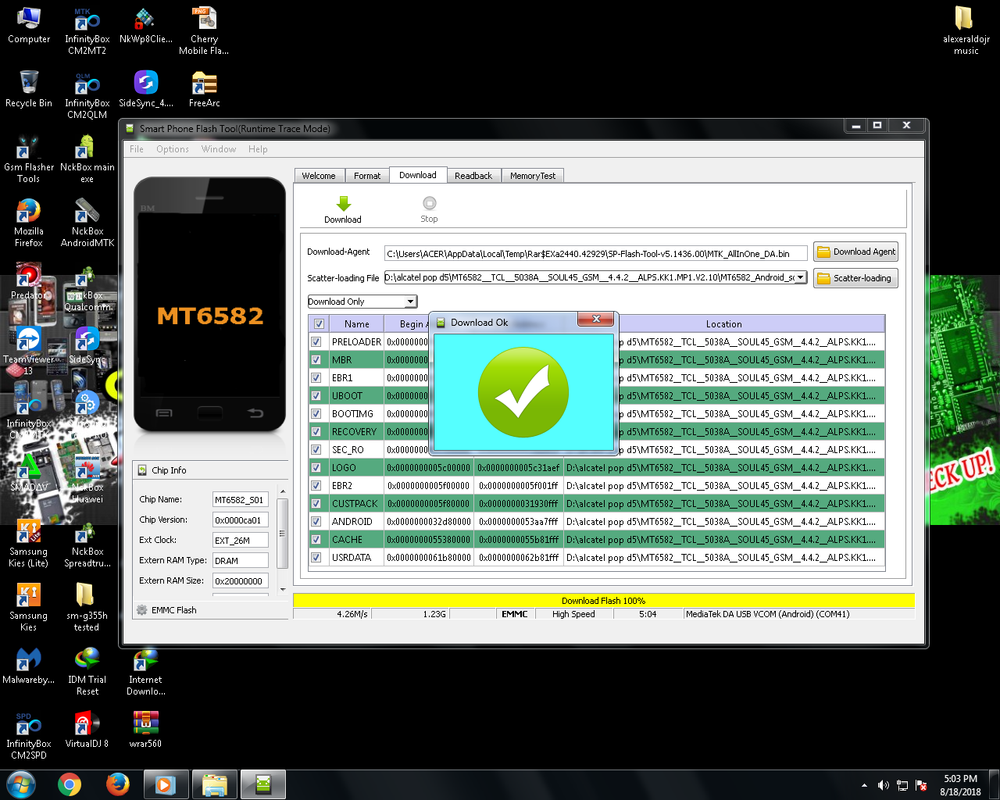Open Chrome from the taskbar
1000x800 pixels.
70,785
